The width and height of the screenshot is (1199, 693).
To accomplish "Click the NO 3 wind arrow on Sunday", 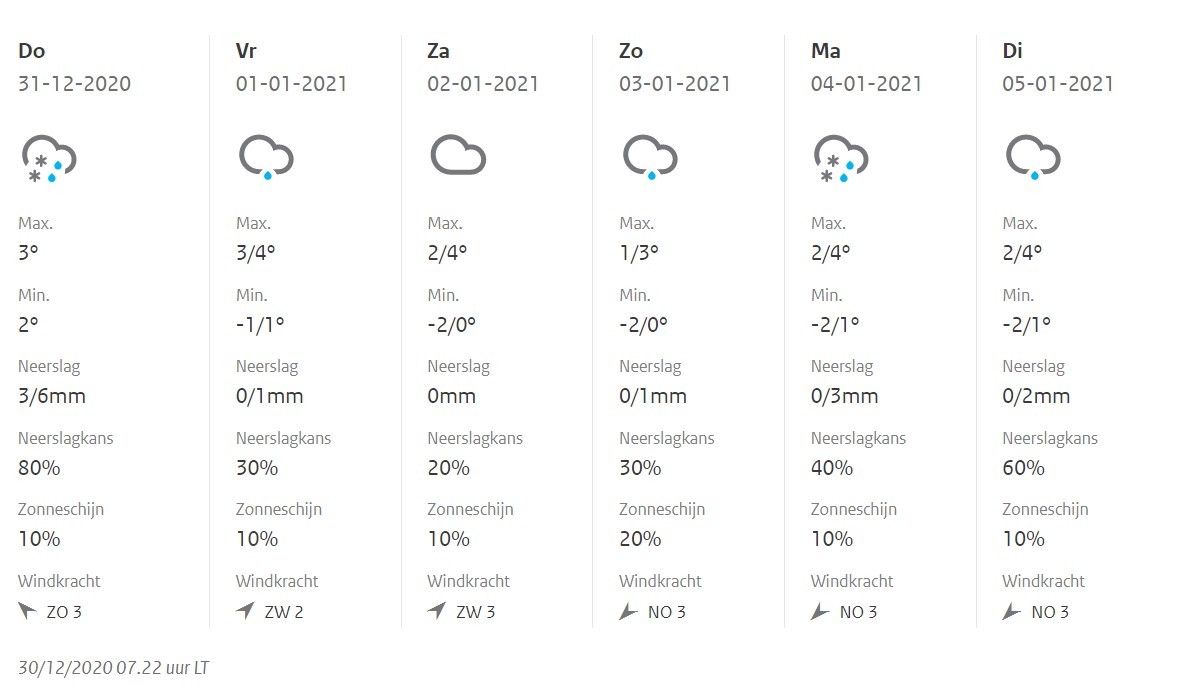I will pos(628,611).
